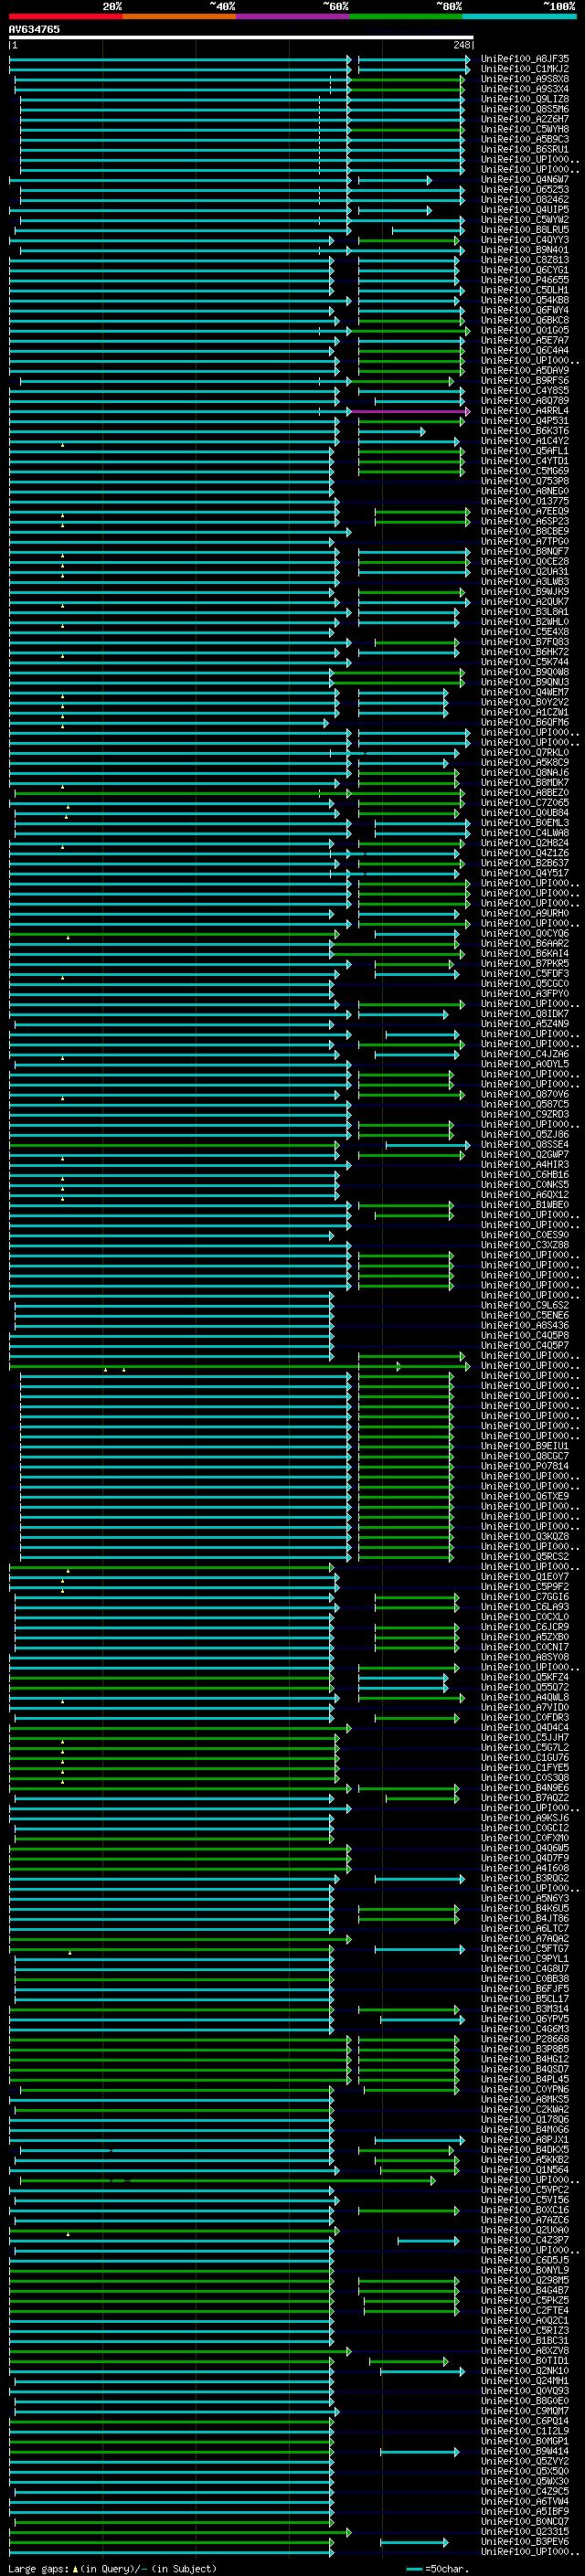Click the cyan ~100% identity legend segment
Image resolution: width=585 pixels, height=2576 pixels.
(x=520, y=16)
